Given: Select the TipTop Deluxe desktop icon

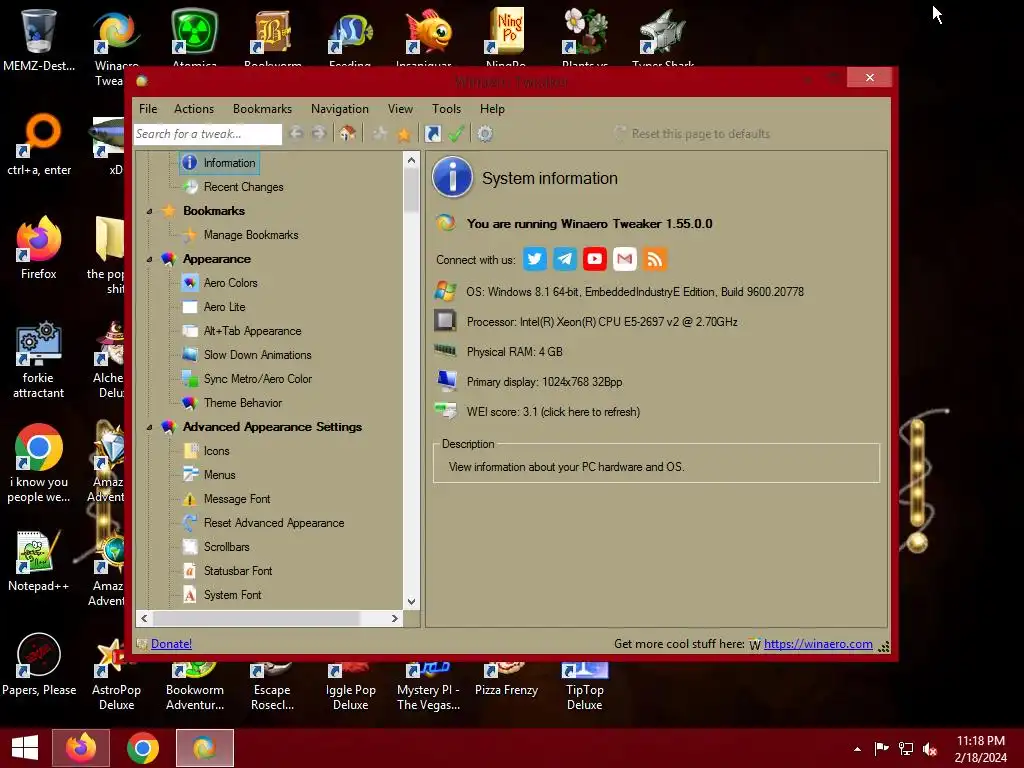Looking at the screenshot, I should click(x=584, y=687).
